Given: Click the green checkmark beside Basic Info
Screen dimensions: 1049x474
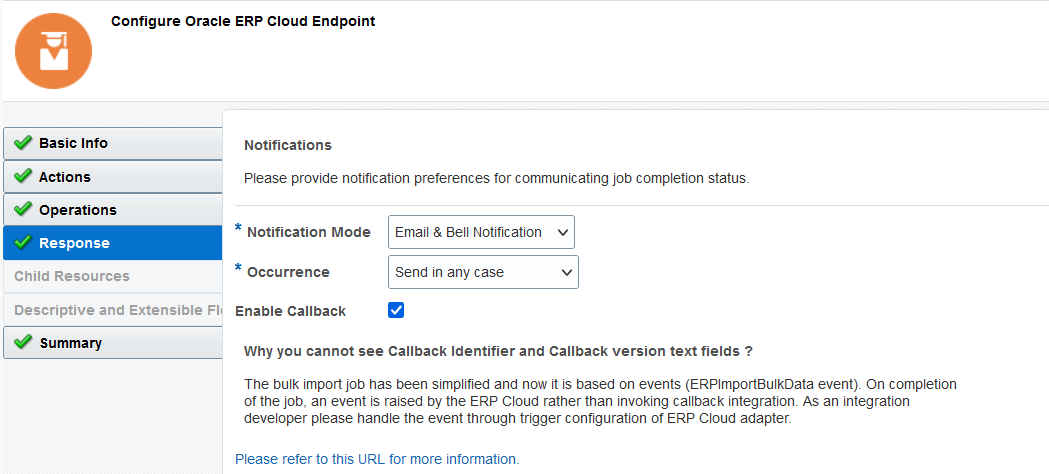Looking at the screenshot, I should (24, 143).
